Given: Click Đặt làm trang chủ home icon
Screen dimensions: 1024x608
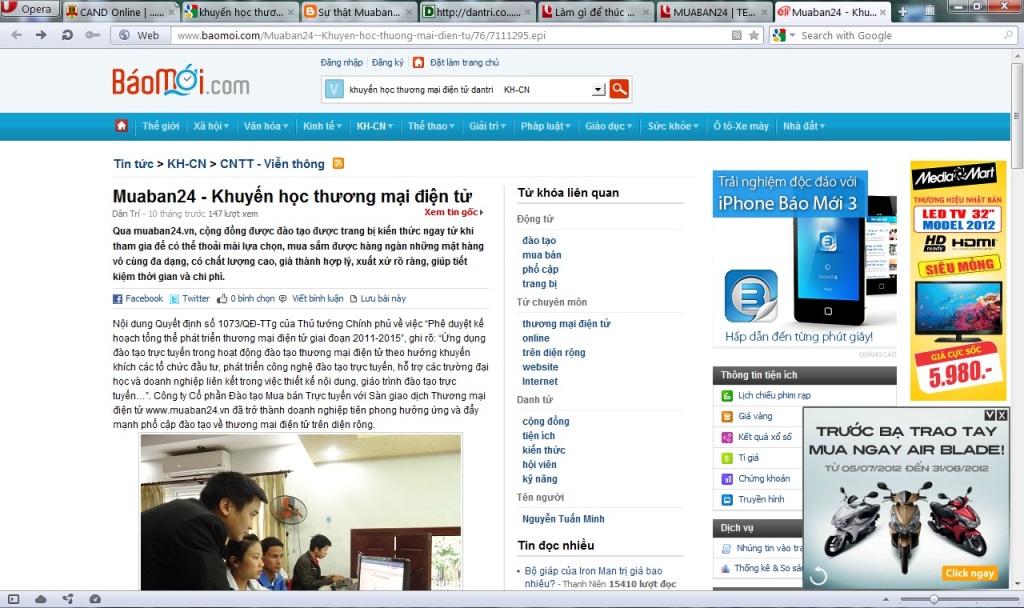Looking at the screenshot, I should (x=418, y=62).
